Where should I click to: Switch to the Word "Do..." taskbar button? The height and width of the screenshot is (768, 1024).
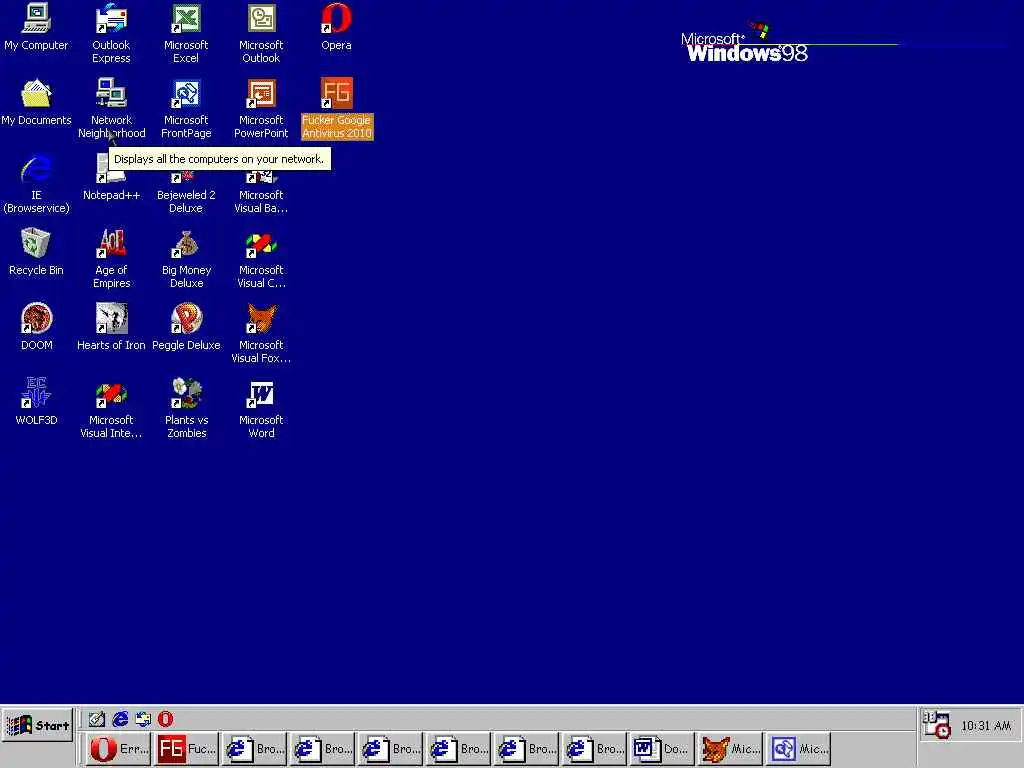(662, 749)
